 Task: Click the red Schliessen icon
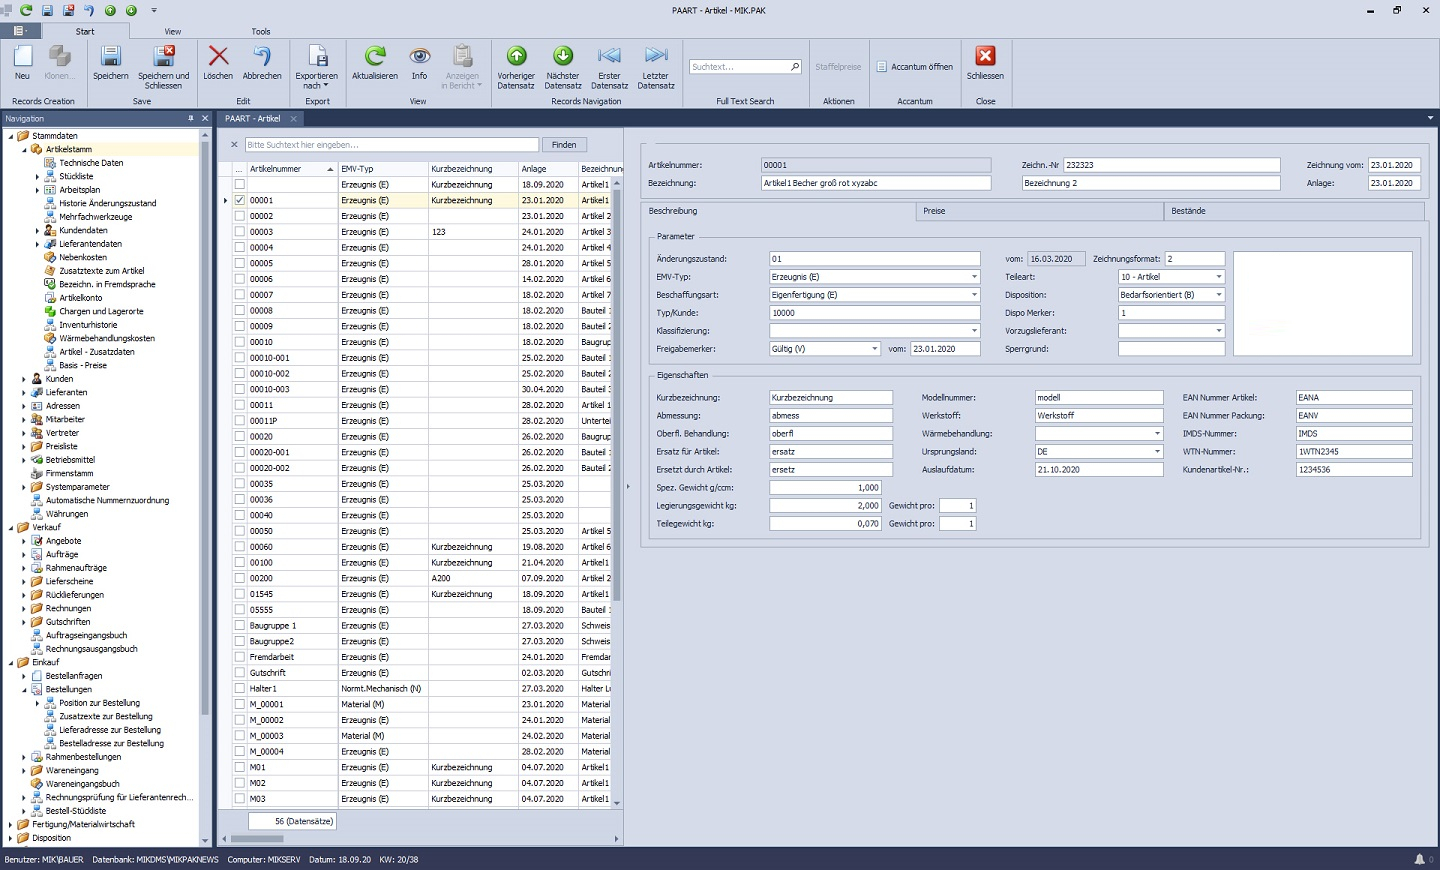985,57
